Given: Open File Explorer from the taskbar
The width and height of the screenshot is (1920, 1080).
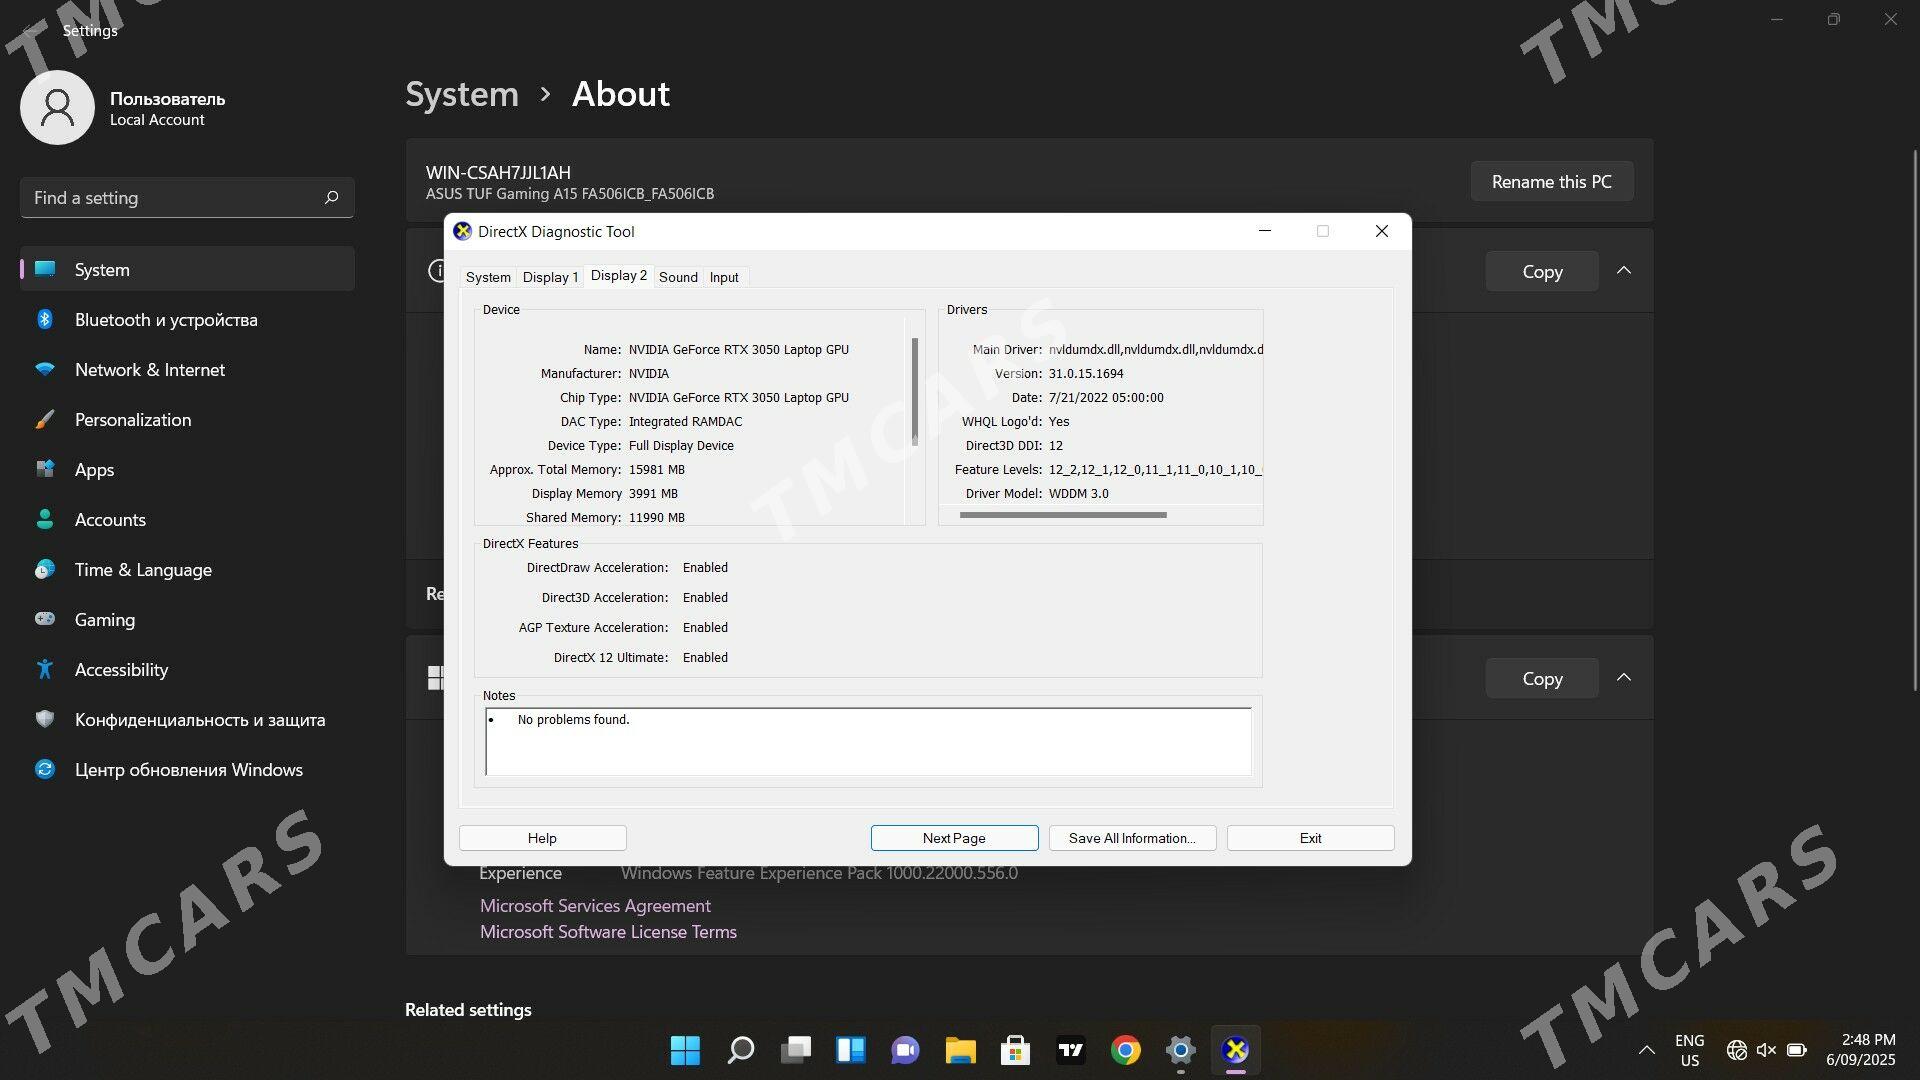Looking at the screenshot, I should coord(961,1050).
